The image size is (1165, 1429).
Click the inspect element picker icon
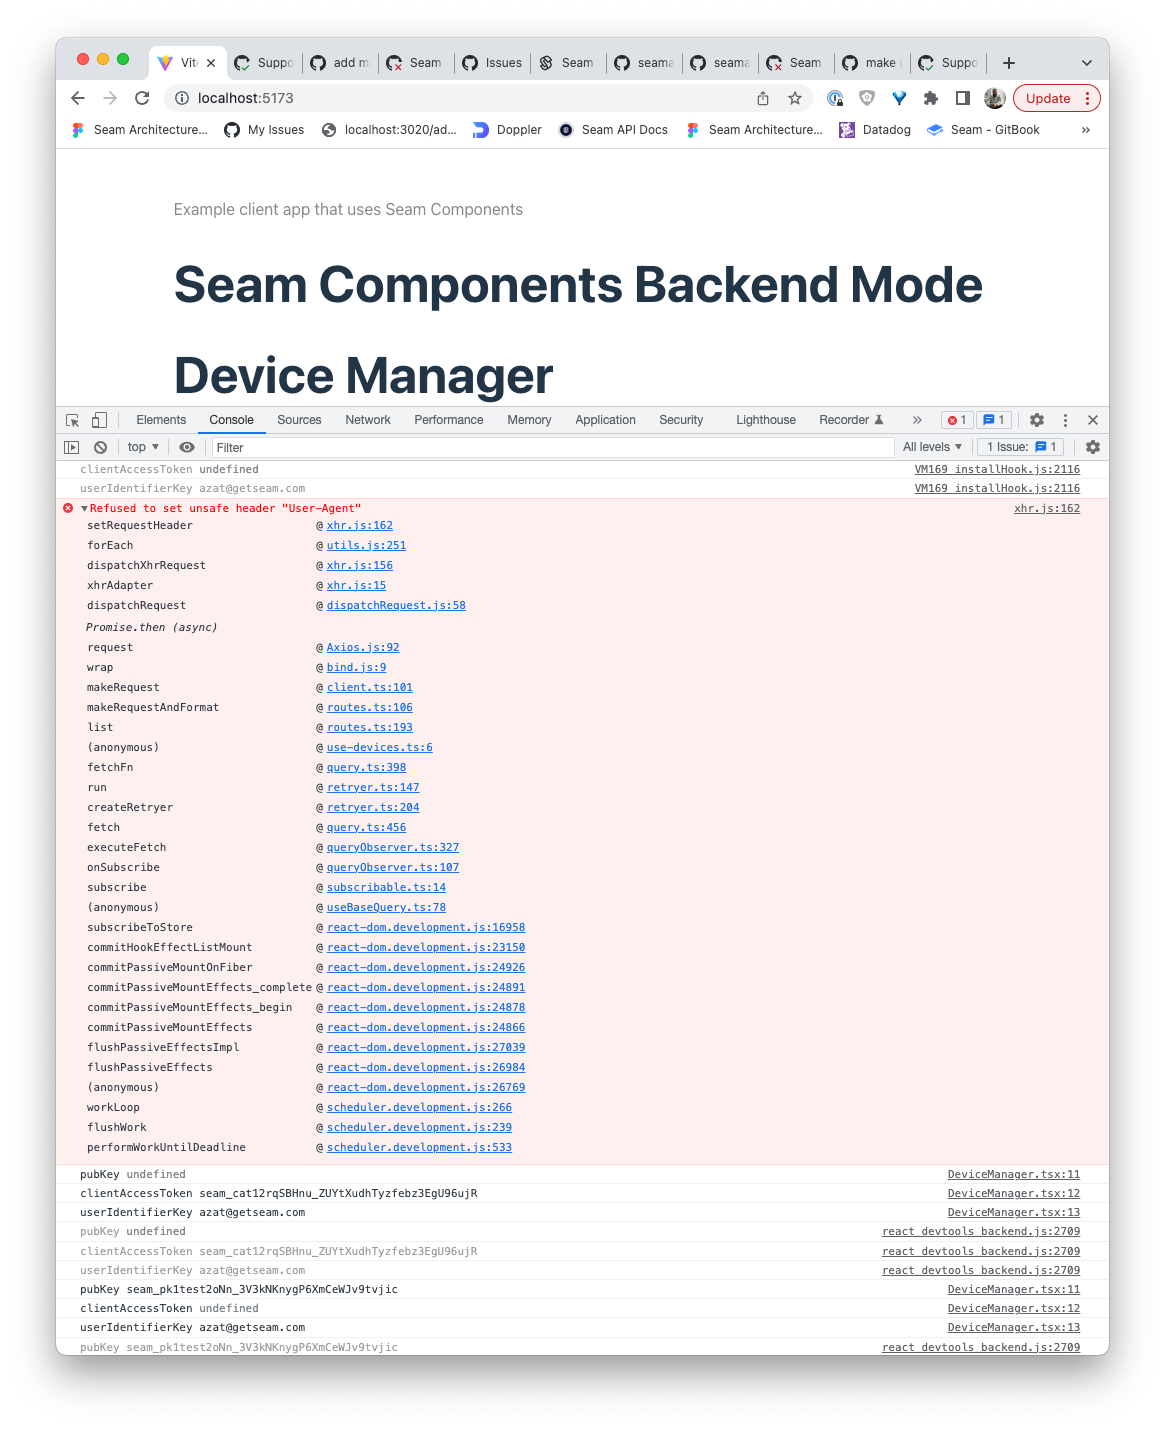click(73, 420)
